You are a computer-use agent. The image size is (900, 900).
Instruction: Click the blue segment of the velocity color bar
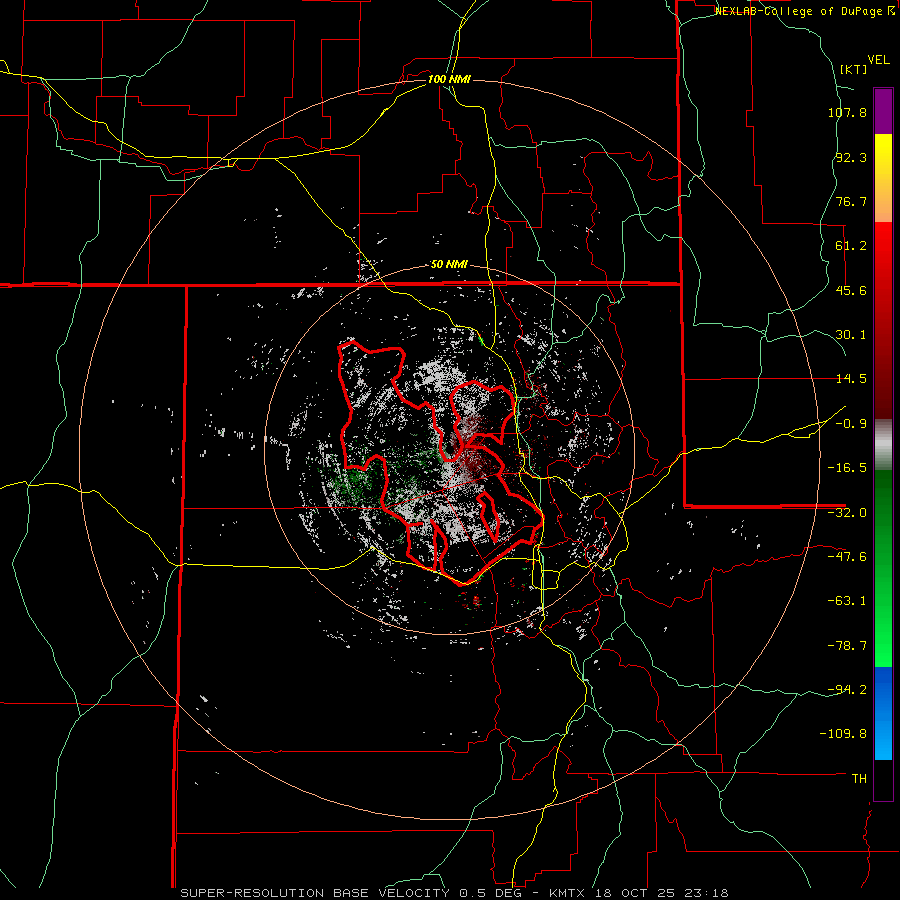tap(883, 713)
